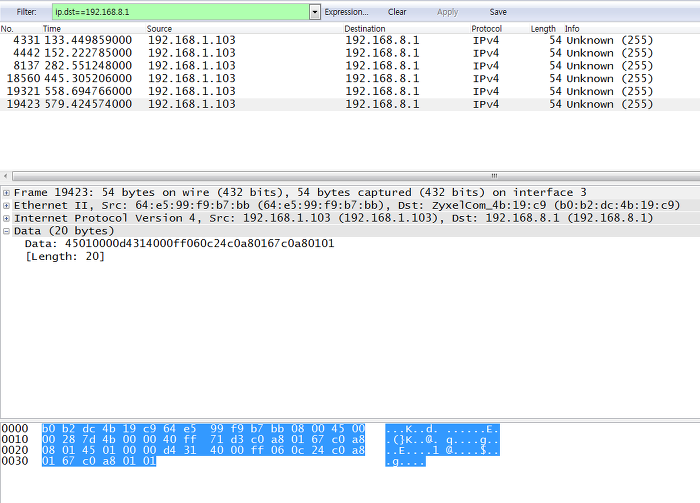Viewport: 700px width, 503px height.
Task: Expand the Frame 19423 tree node
Action: point(6,193)
